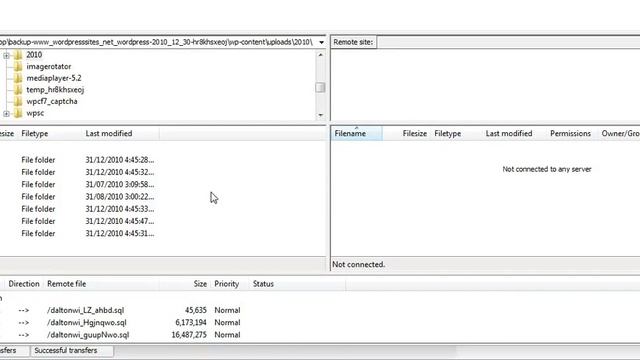Screen dimensions: 640x360
Task: Click the 6,173,194 size value
Action: coord(191,322)
